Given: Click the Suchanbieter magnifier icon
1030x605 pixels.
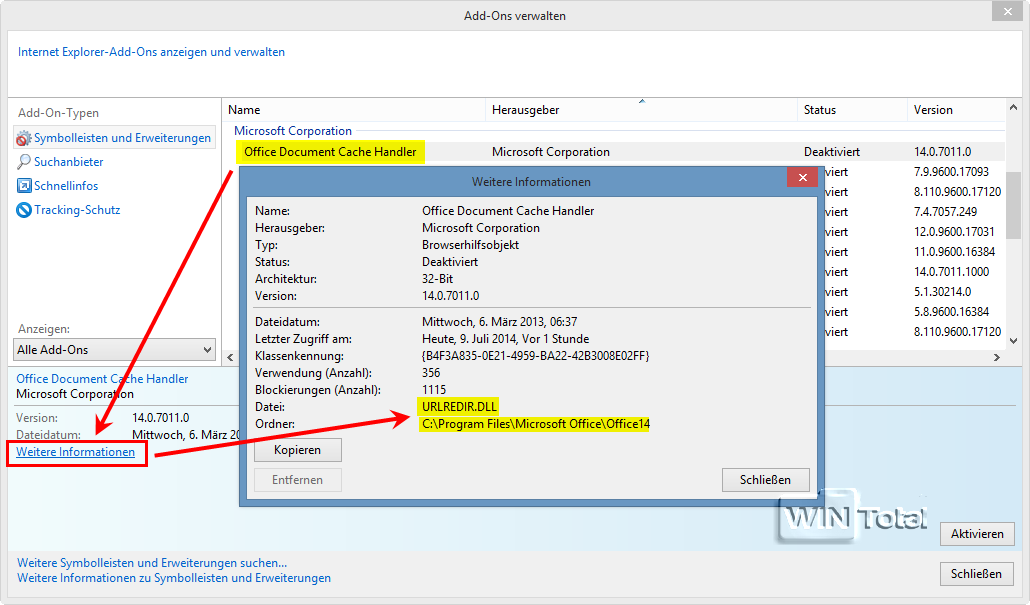Looking at the screenshot, I should click(x=24, y=162).
